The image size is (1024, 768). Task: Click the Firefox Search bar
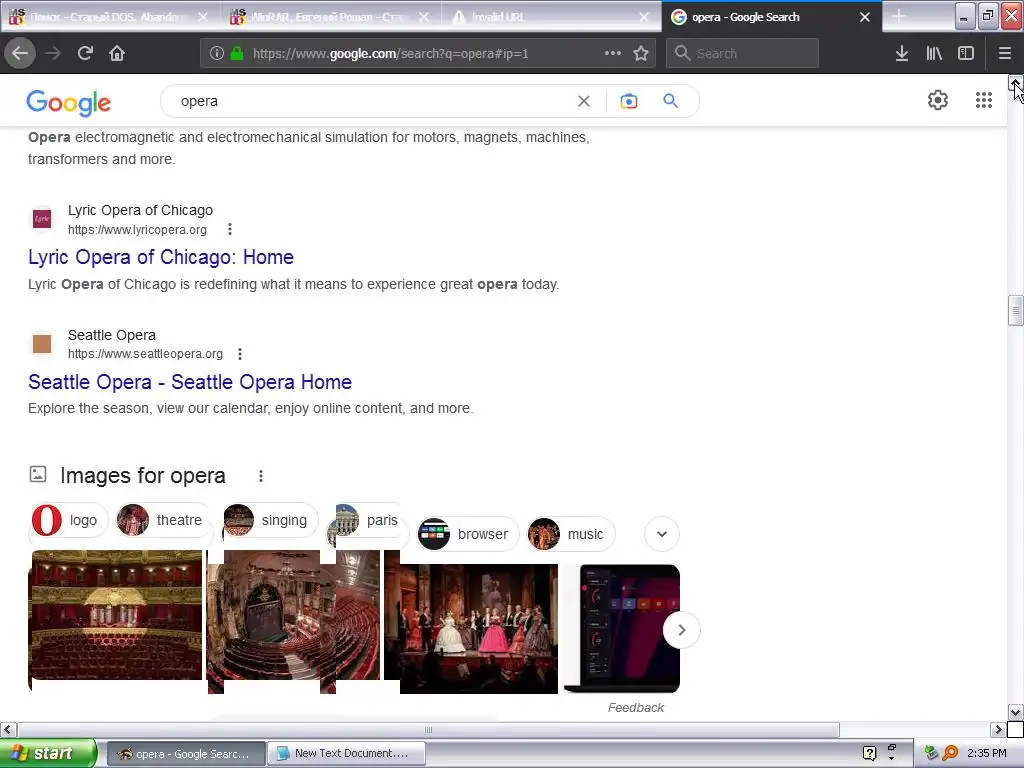(743, 54)
